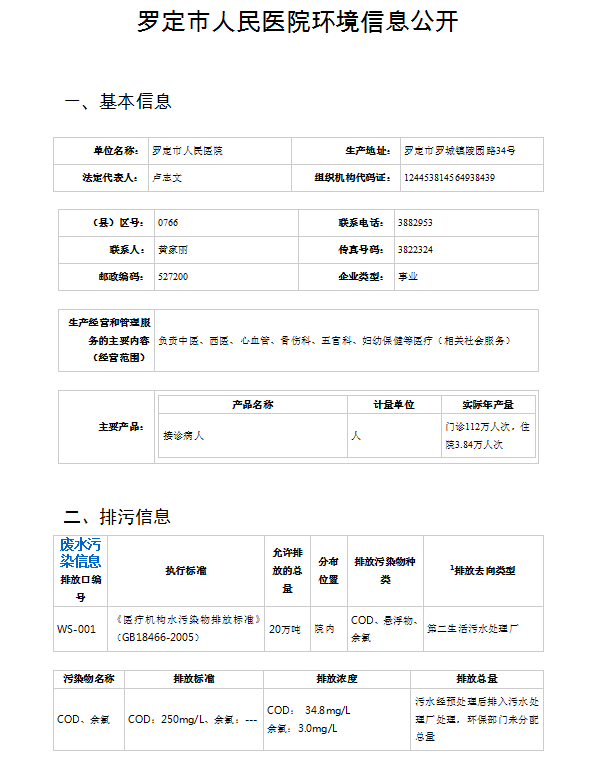Select enterprise type 事业
This screenshot has width=592, height=764.
coord(408,277)
